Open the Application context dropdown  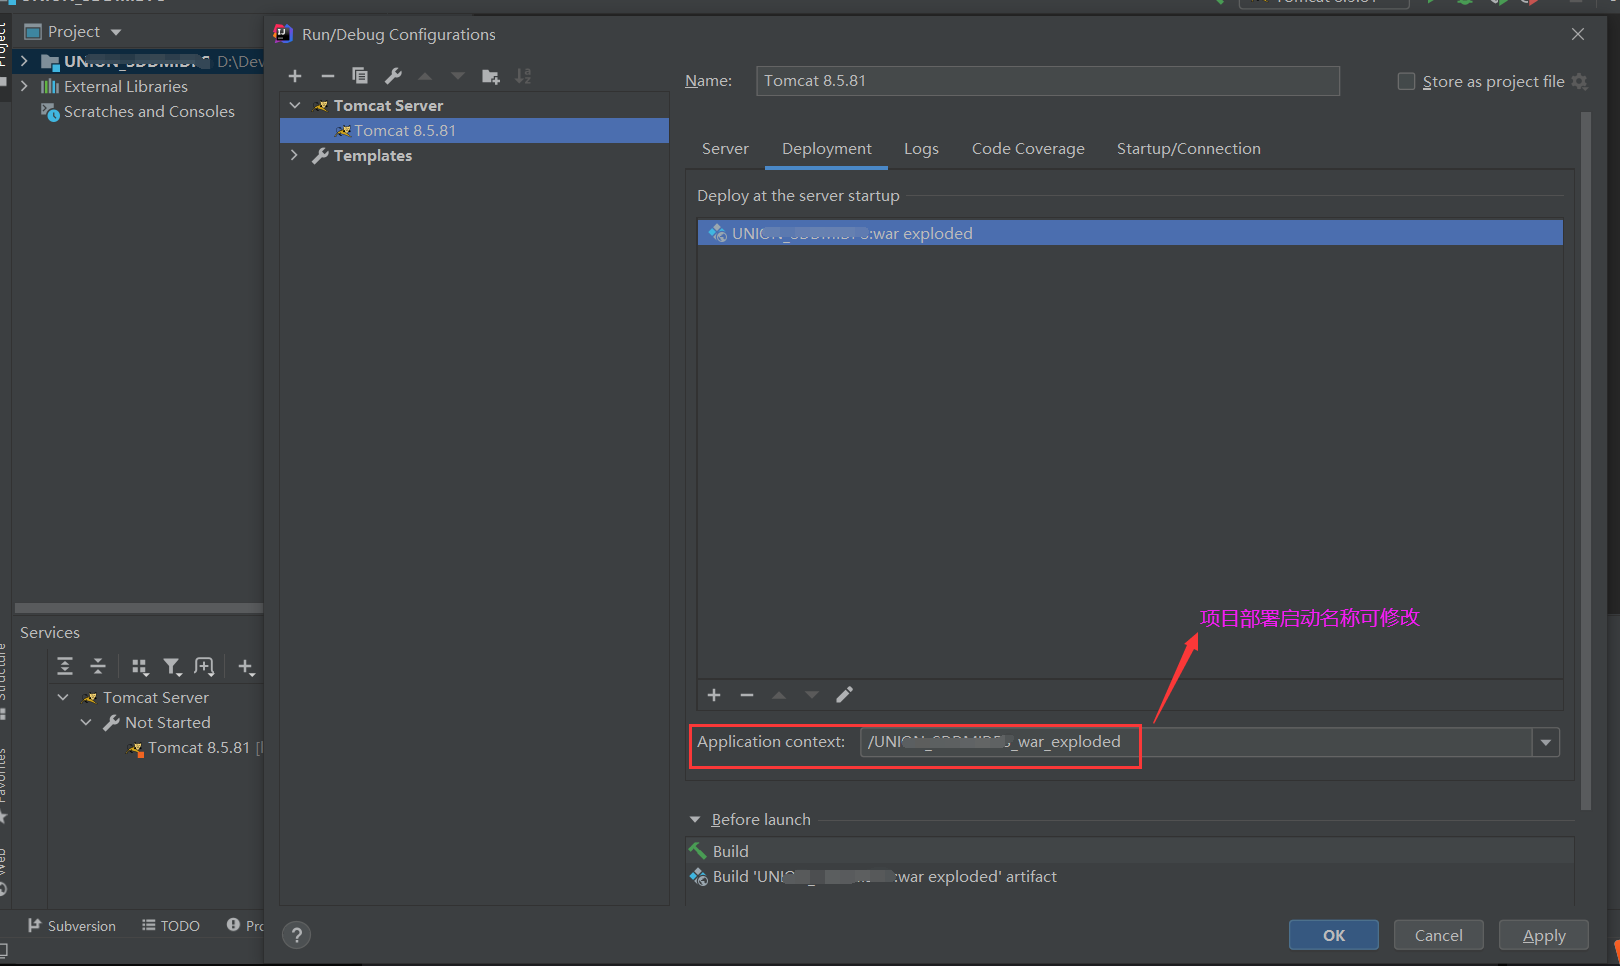click(x=1546, y=742)
